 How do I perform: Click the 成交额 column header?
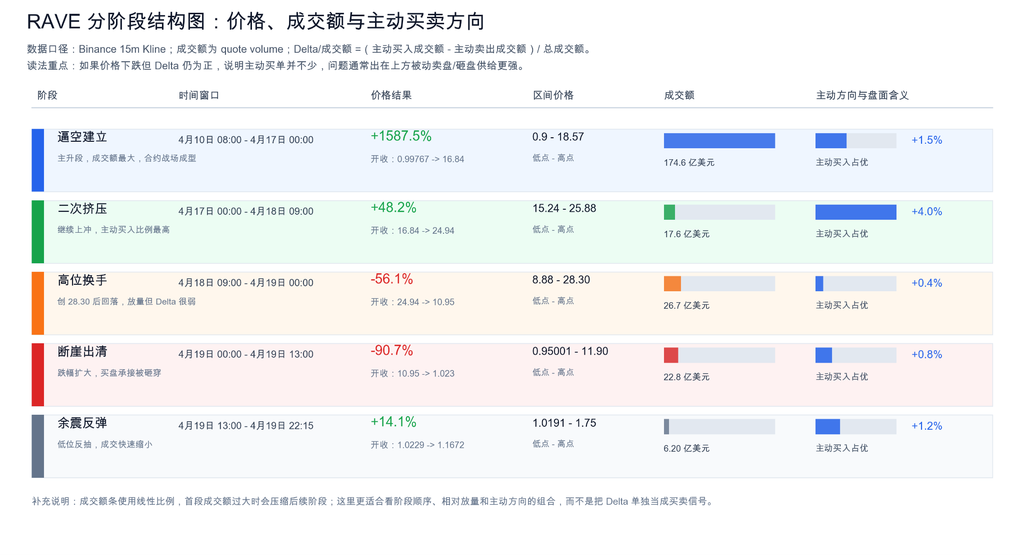[679, 95]
